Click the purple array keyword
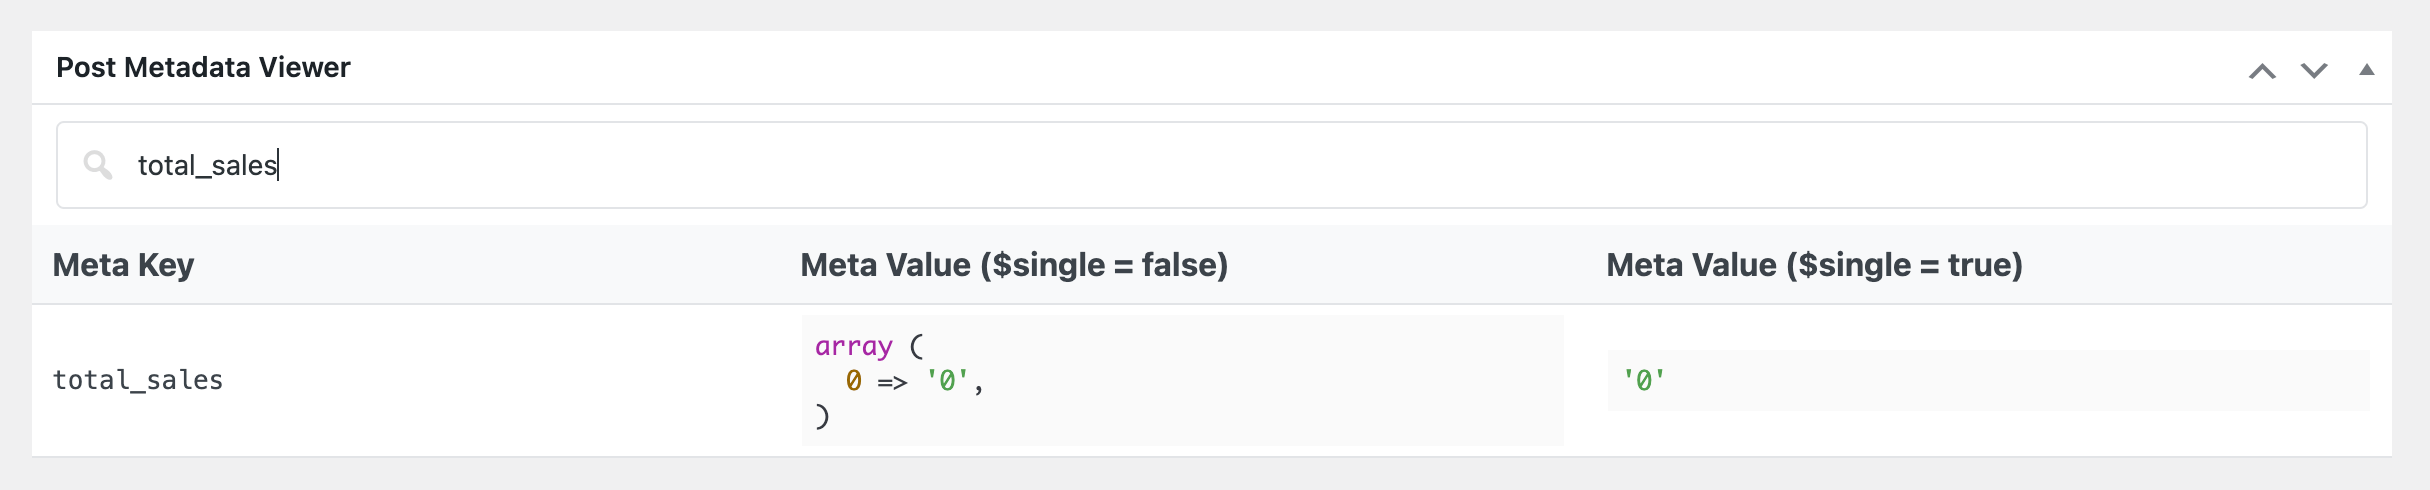The height and width of the screenshot is (490, 2430). (853, 346)
